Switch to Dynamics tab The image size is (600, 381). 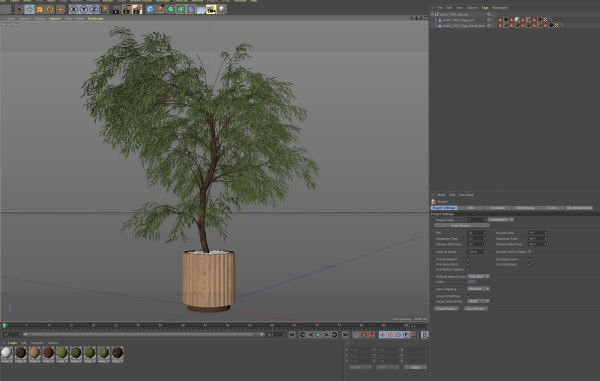[498, 208]
